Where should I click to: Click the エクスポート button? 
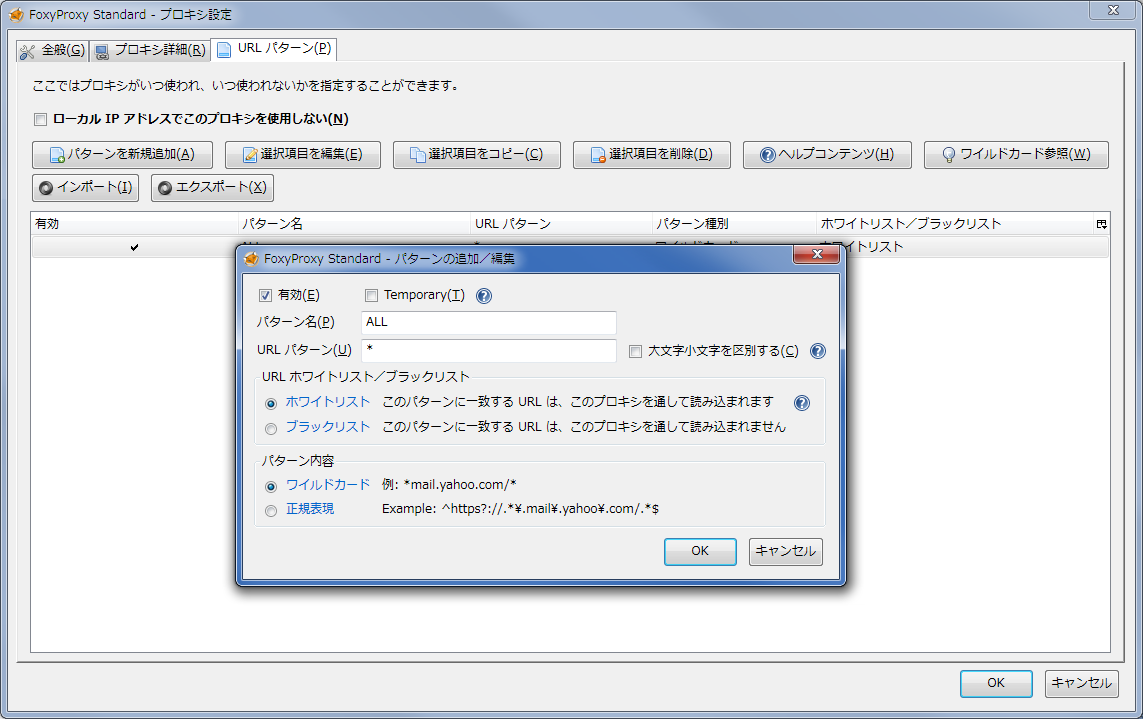[212, 187]
